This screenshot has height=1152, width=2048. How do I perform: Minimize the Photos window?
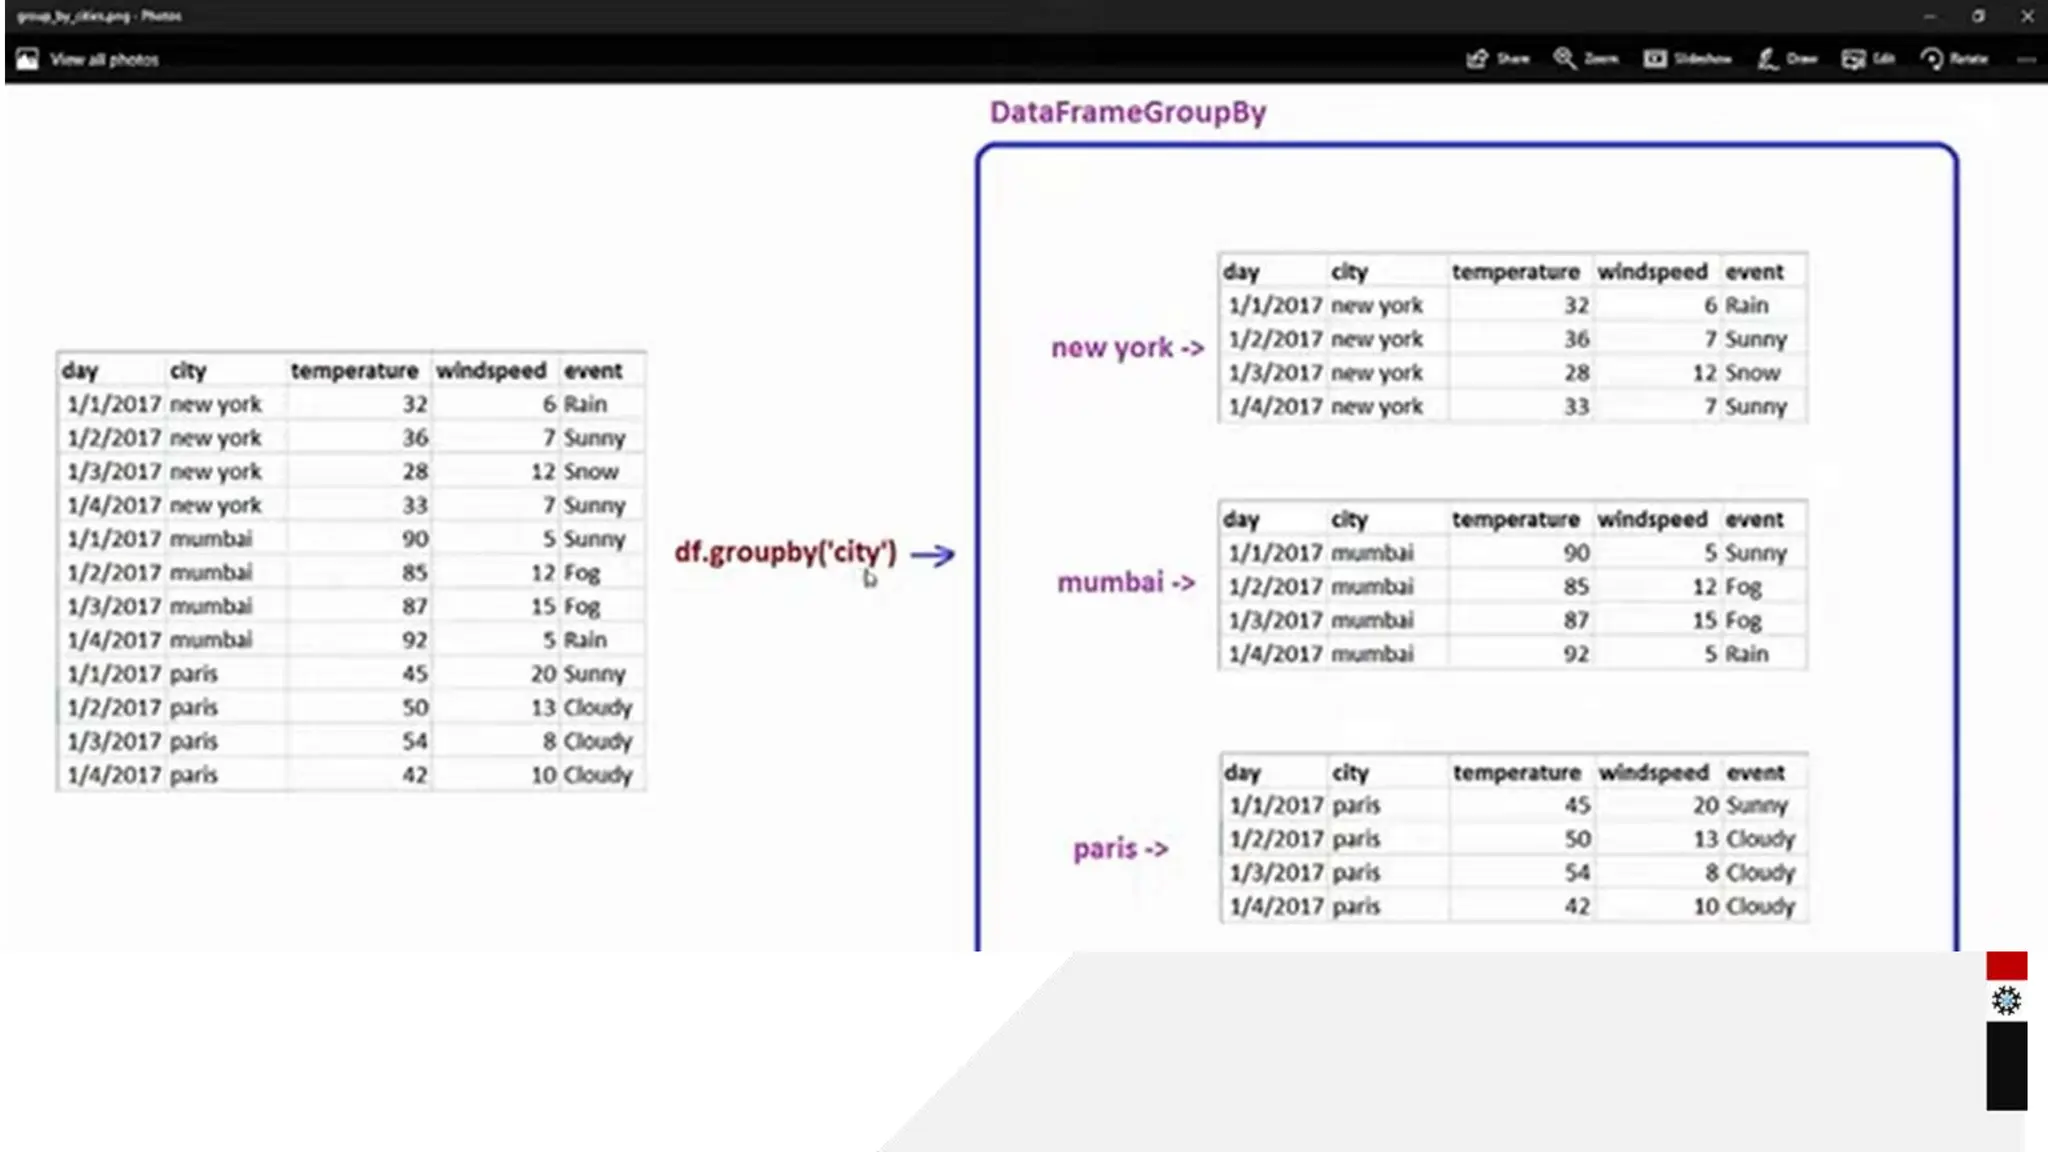tap(1929, 16)
